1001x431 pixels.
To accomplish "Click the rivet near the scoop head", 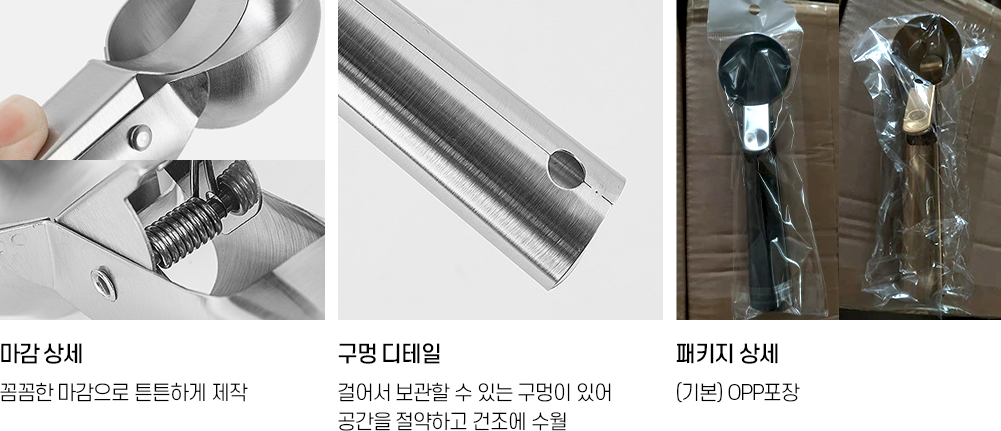I will (140, 136).
